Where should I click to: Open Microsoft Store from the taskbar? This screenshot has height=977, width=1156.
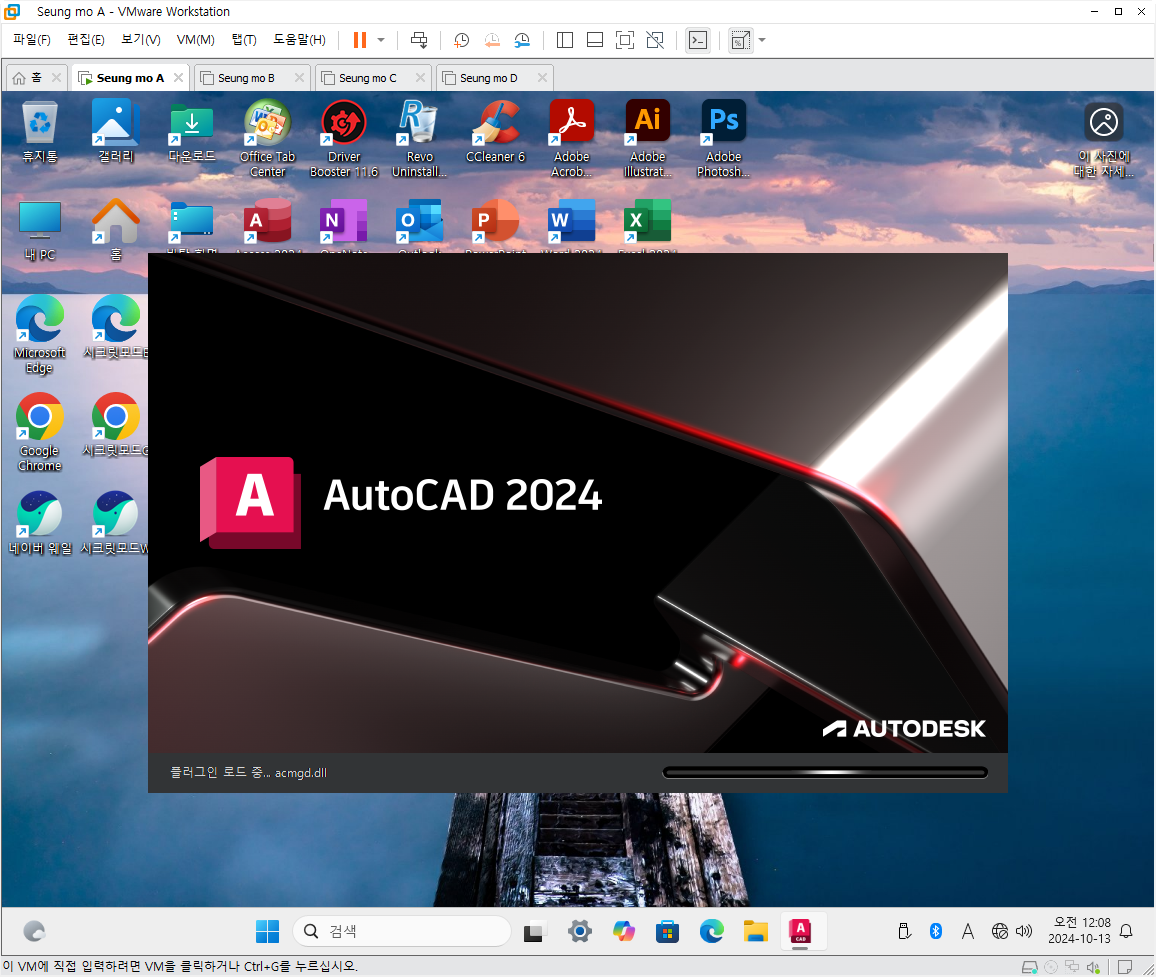[x=667, y=931]
